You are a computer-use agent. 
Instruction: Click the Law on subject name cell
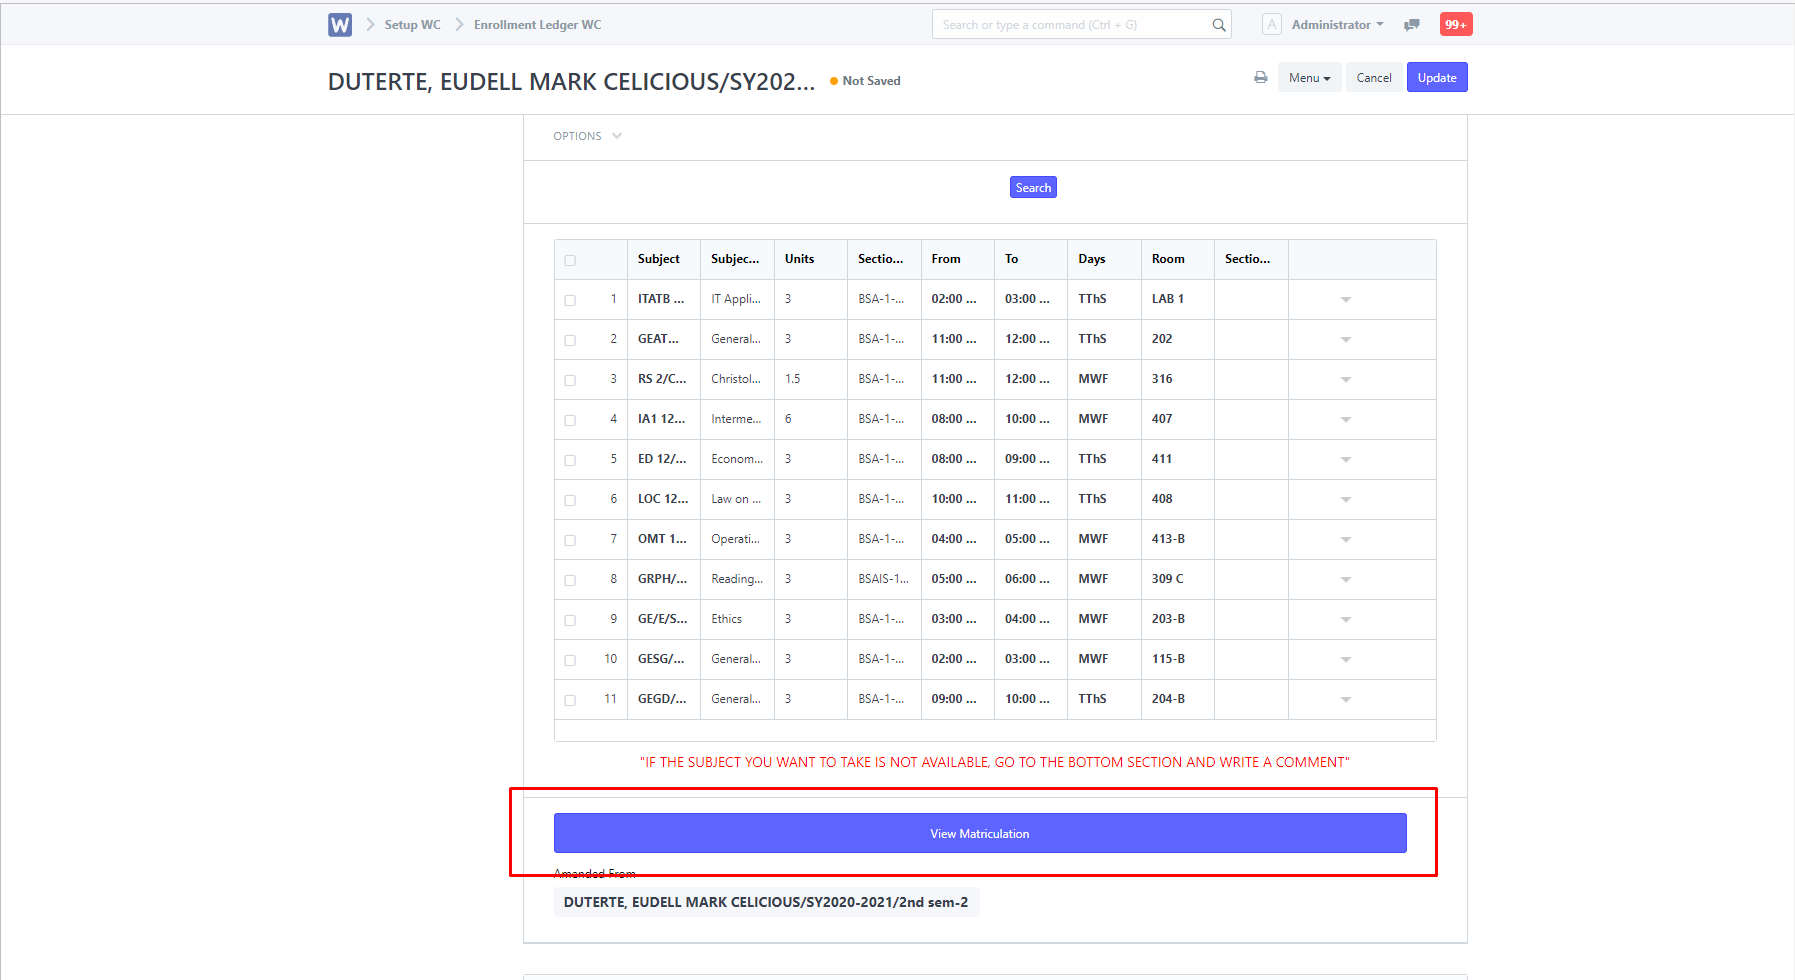point(737,499)
